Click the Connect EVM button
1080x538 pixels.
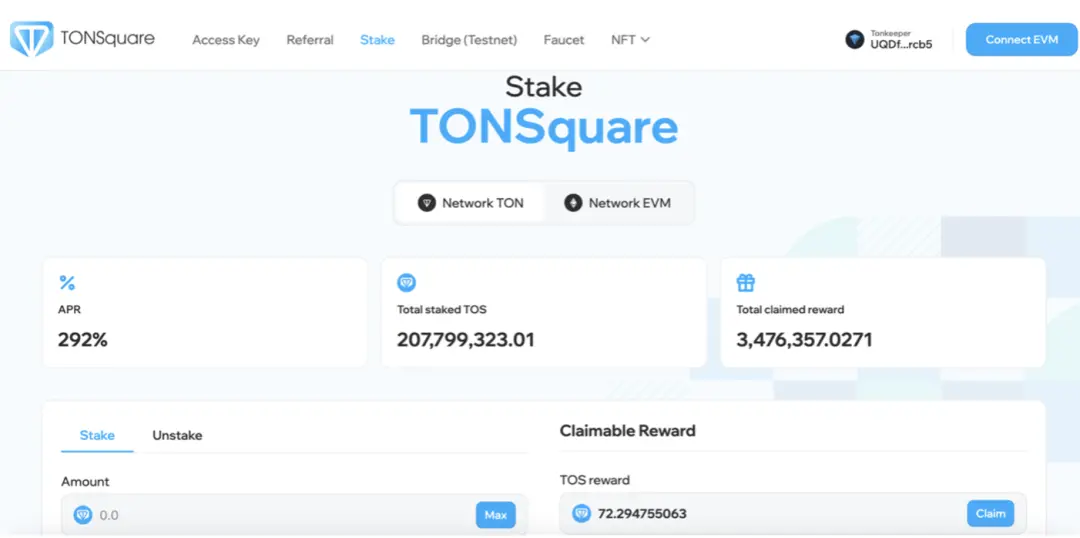(x=1021, y=39)
